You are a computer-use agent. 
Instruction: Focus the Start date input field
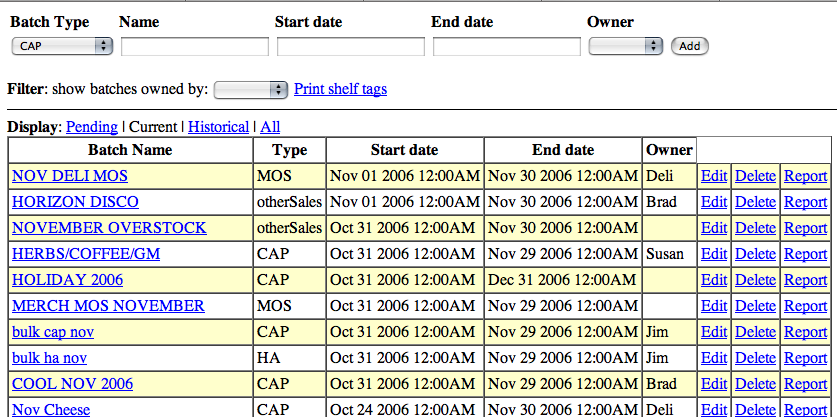tap(351, 46)
